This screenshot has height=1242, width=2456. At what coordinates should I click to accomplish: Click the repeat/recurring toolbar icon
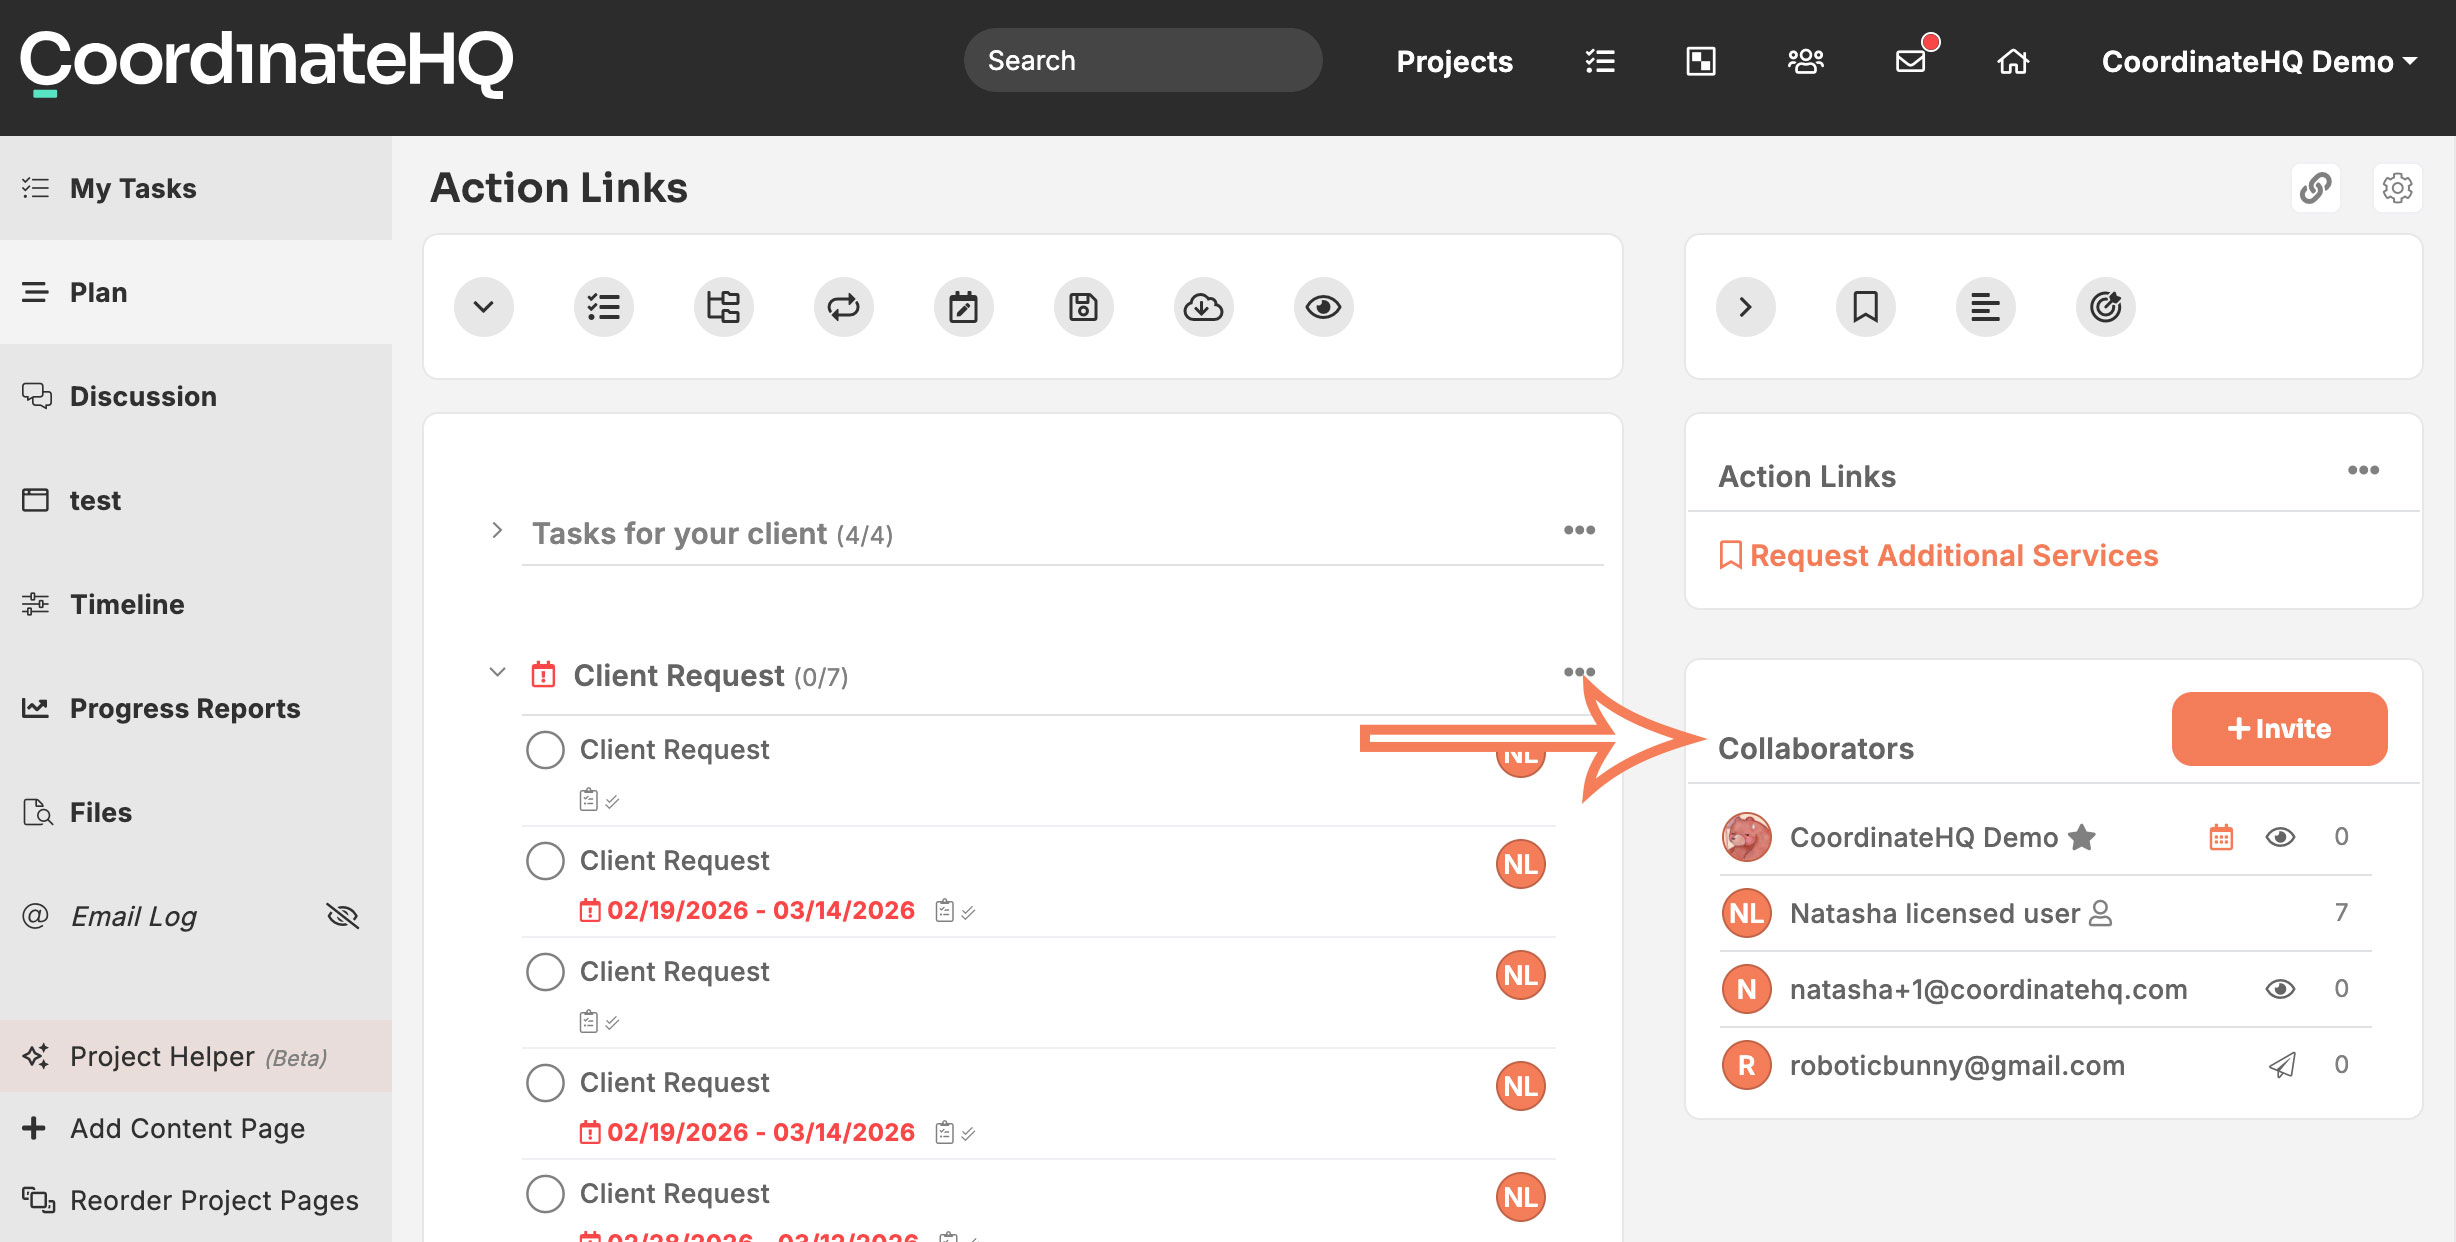[x=844, y=307]
